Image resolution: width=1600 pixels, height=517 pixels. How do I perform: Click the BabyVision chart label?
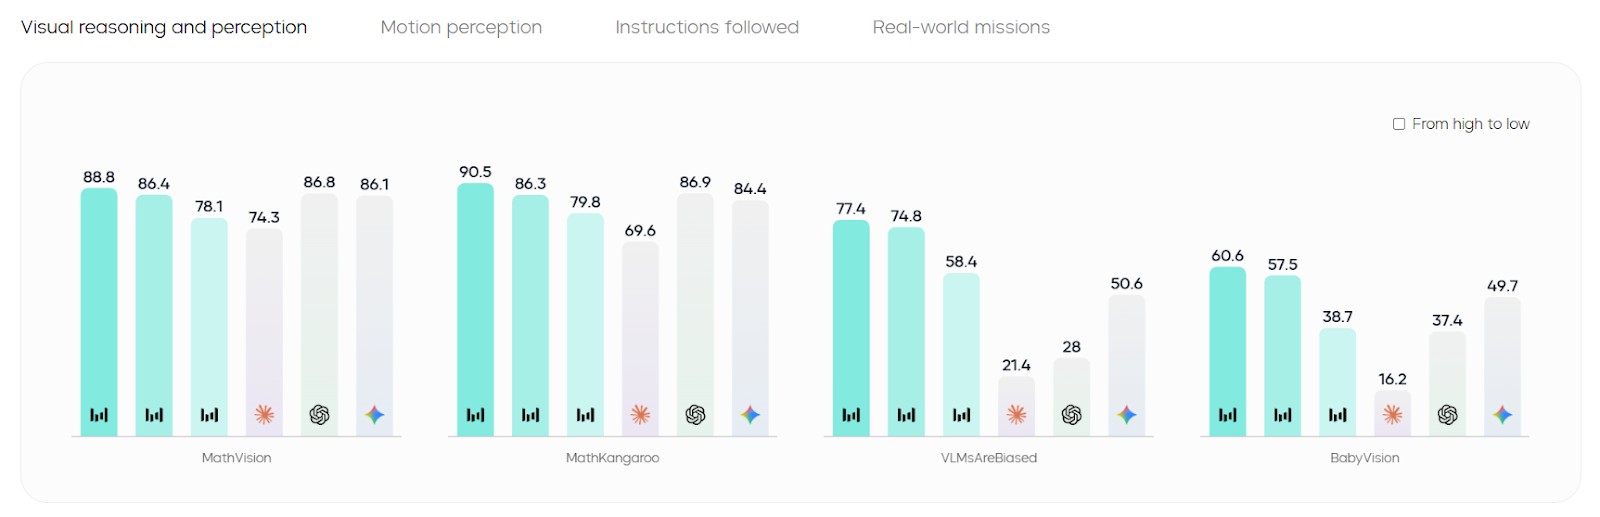[1364, 458]
